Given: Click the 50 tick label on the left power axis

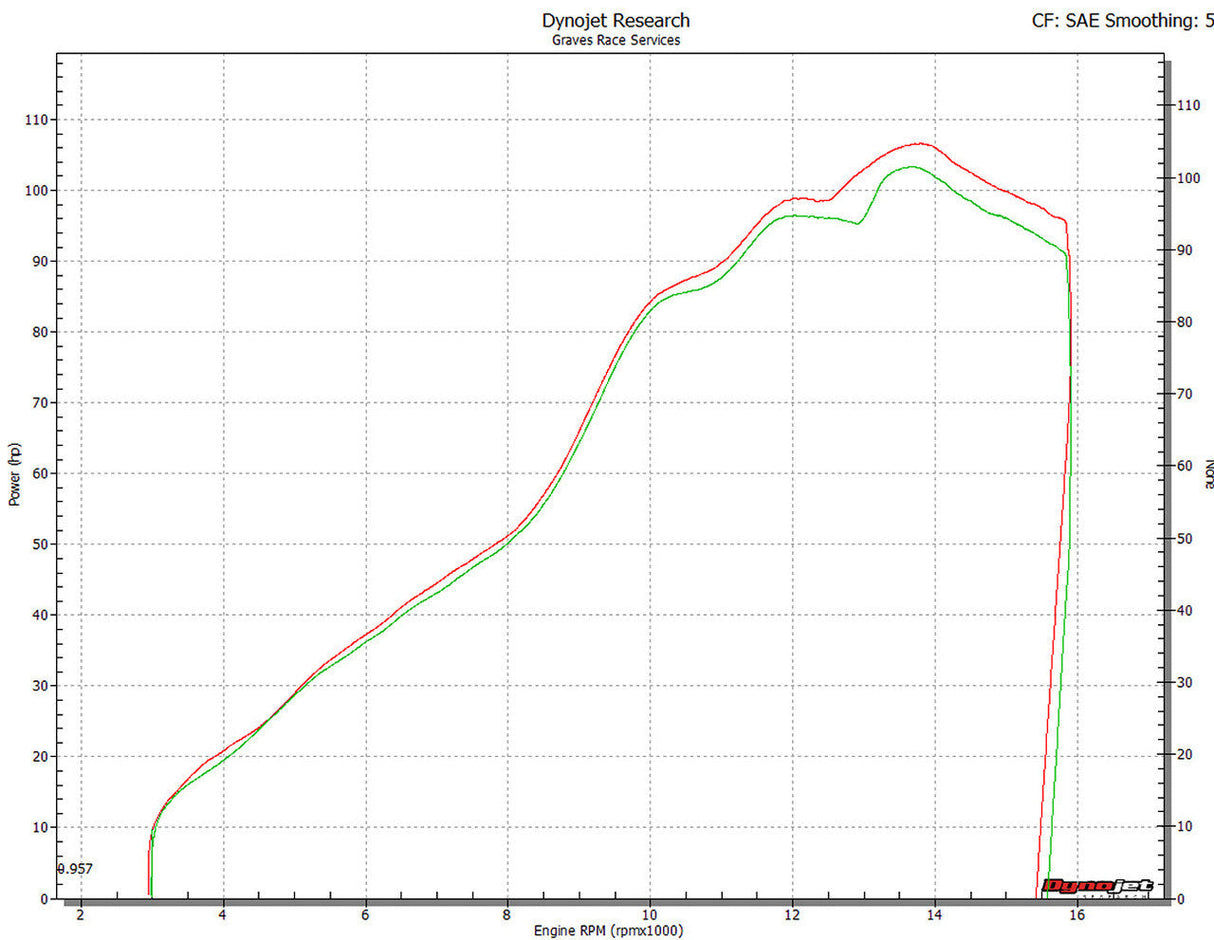Looking at the screenshot, I should (x=38, y=545).
